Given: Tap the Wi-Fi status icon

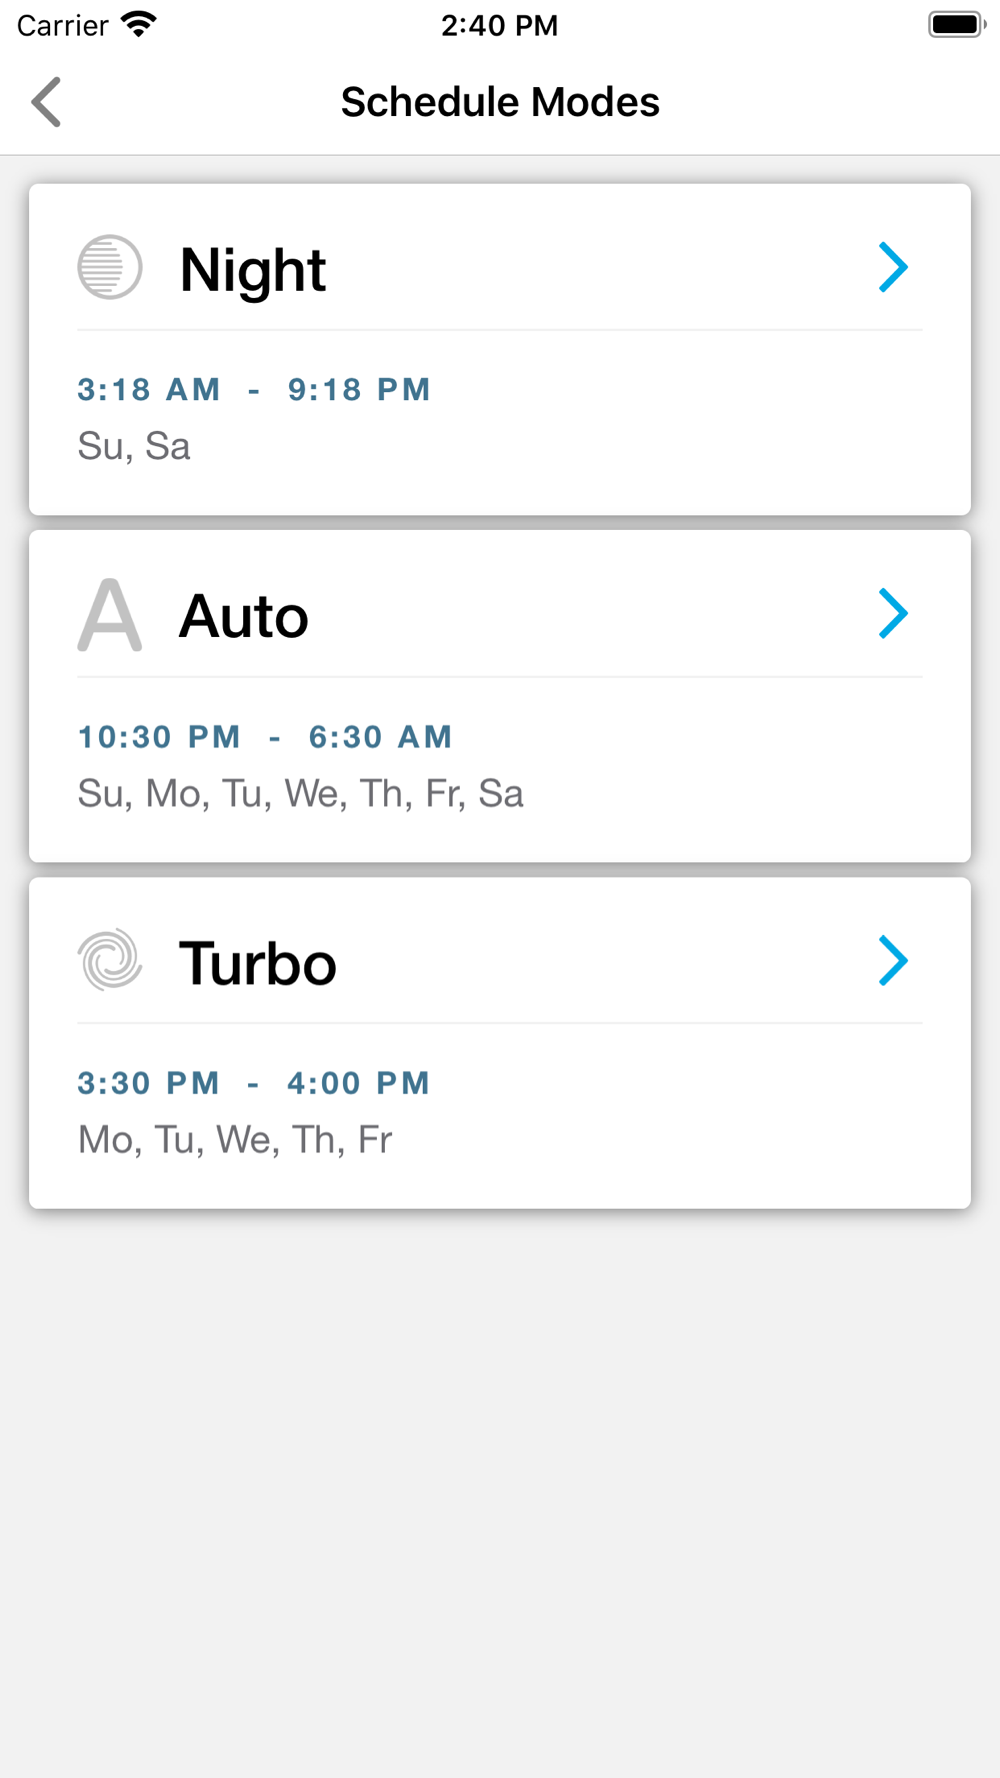Looking at the screenshot, I should click(x=139, y=24).
